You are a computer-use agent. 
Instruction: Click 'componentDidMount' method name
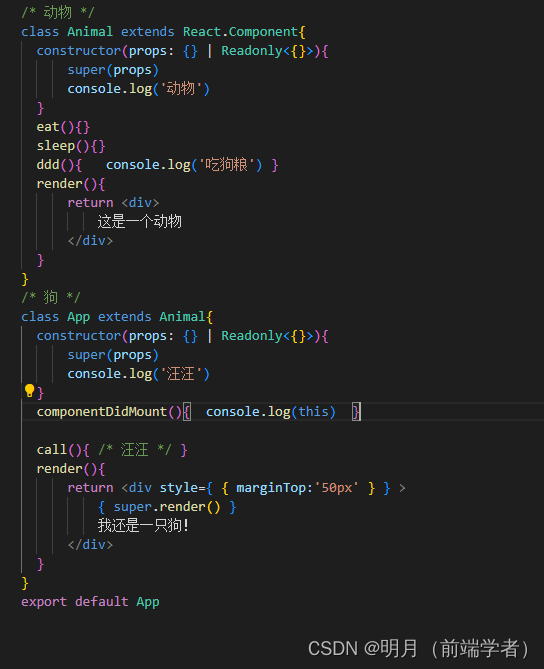102,412
